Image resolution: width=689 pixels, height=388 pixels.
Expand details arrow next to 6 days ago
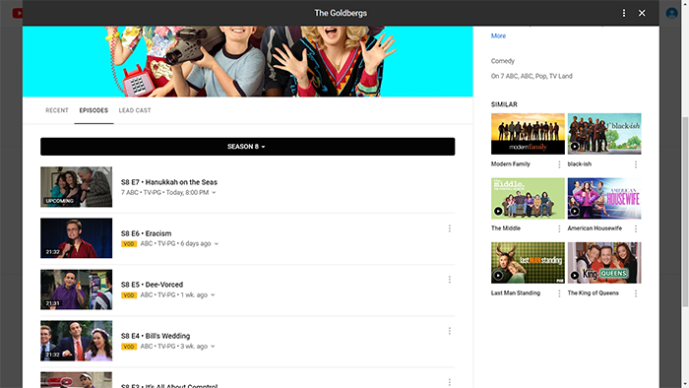click(x=216, y=244)
